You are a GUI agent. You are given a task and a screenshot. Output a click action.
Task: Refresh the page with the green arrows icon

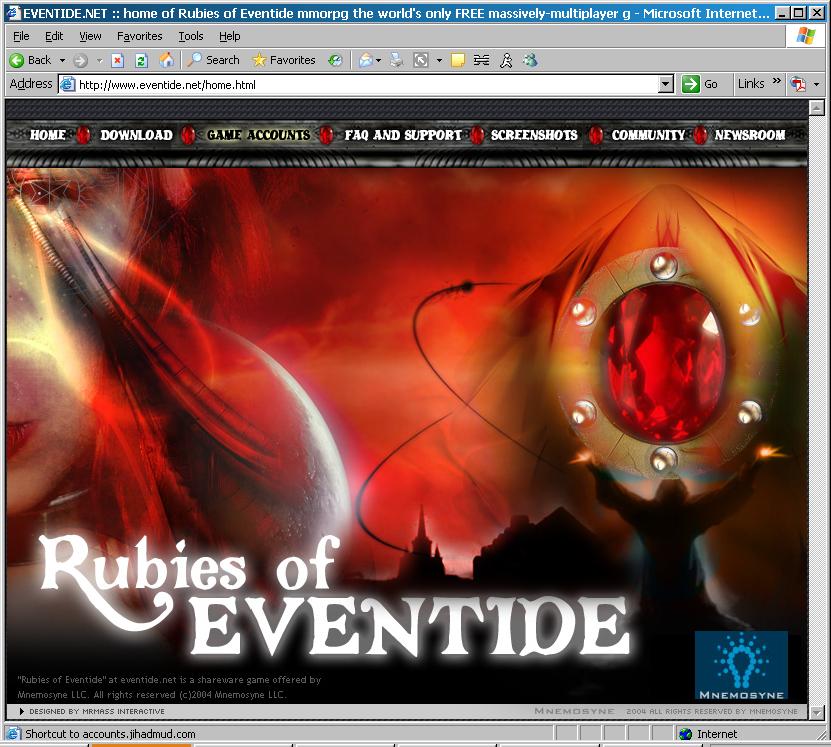[x=141, y=60]
